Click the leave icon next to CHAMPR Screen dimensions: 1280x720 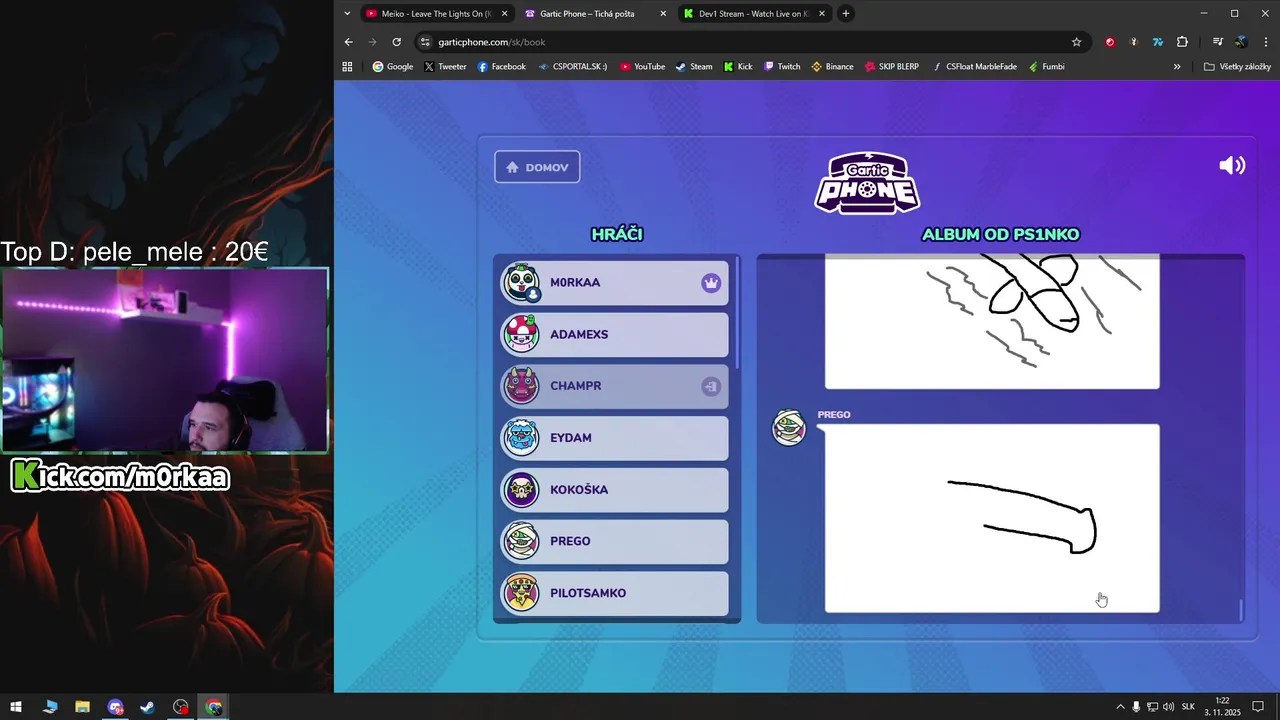711,386
